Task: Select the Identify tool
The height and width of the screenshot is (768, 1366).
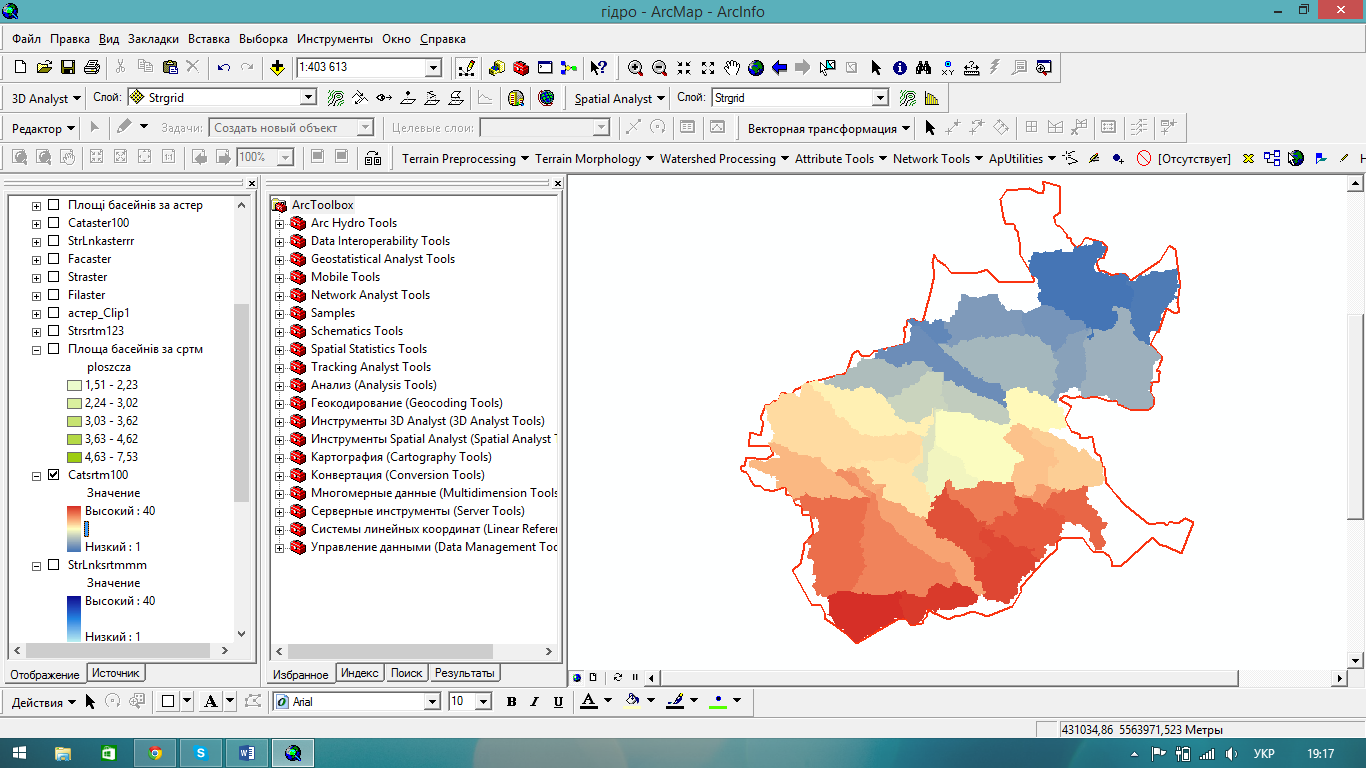Action: pos(900,68)
